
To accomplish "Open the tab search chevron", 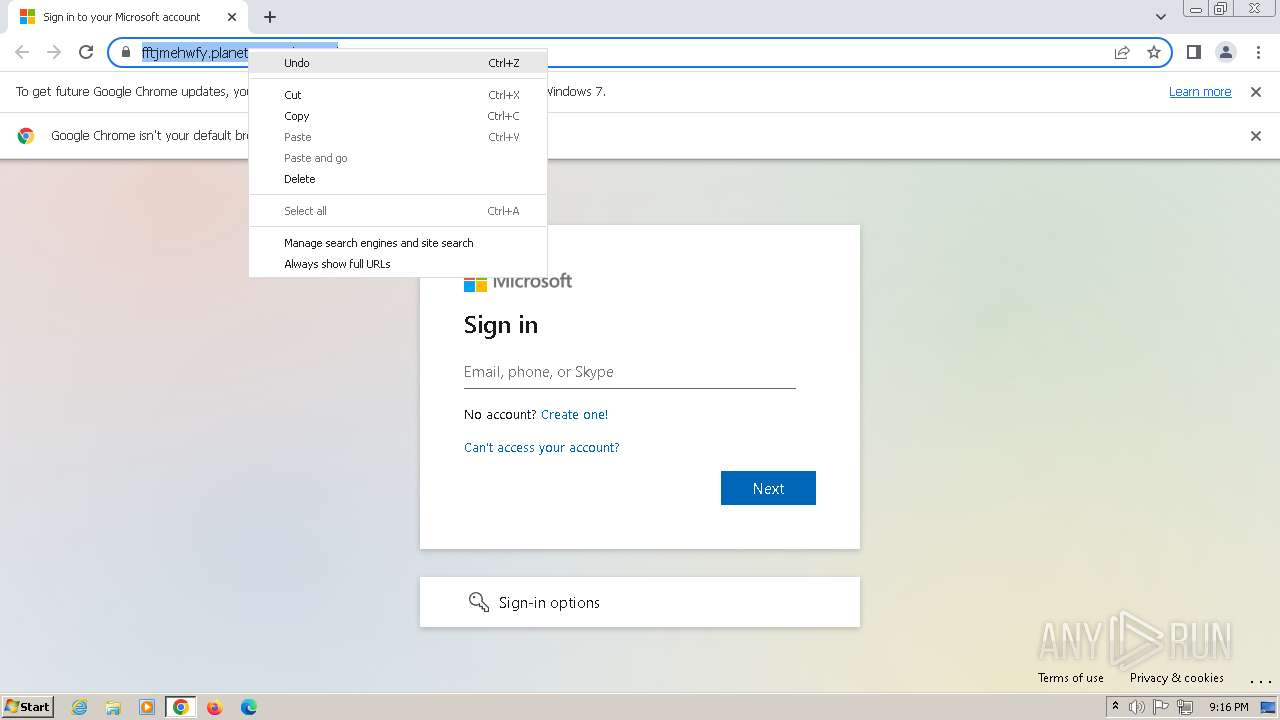I will (x=1160, y=17).
